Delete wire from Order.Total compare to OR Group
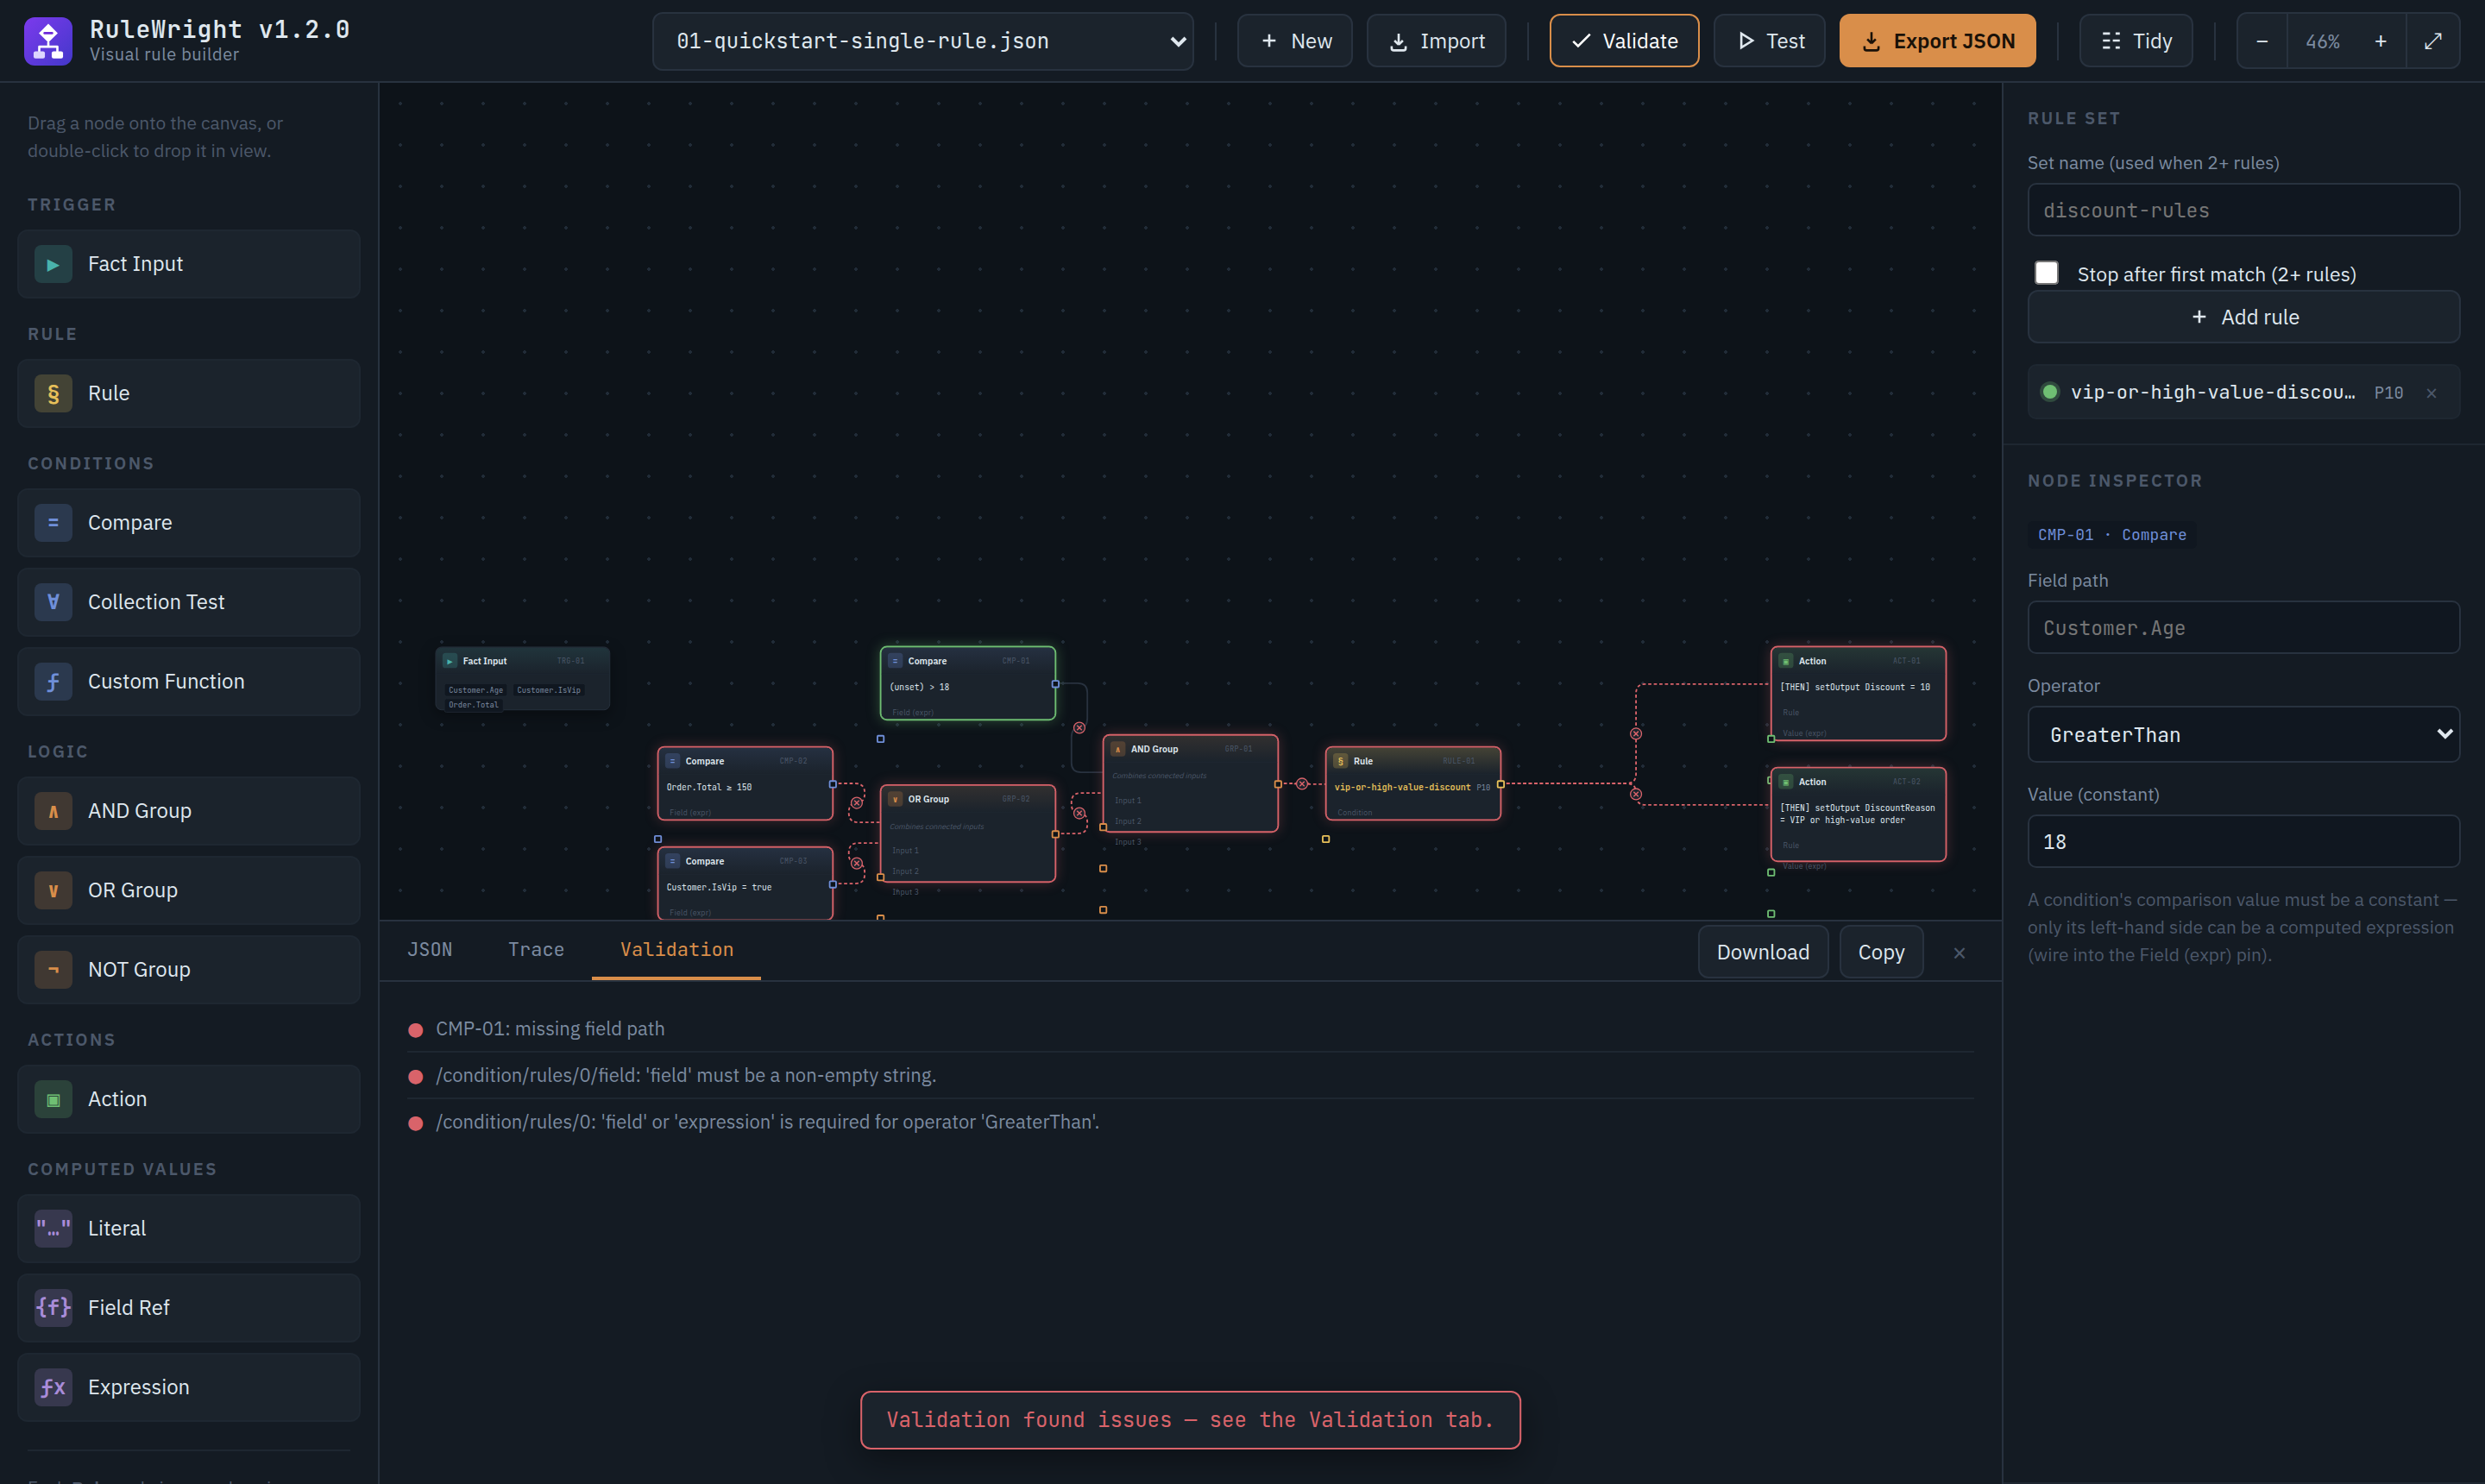This screenshot has width=2485, height=1484. 856,803
